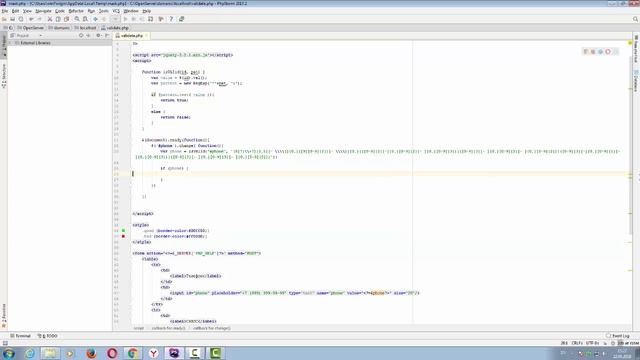Click the Redo toolbar icon
The width and height of the screenshot is (640, 360).
[x=40, y=19]
